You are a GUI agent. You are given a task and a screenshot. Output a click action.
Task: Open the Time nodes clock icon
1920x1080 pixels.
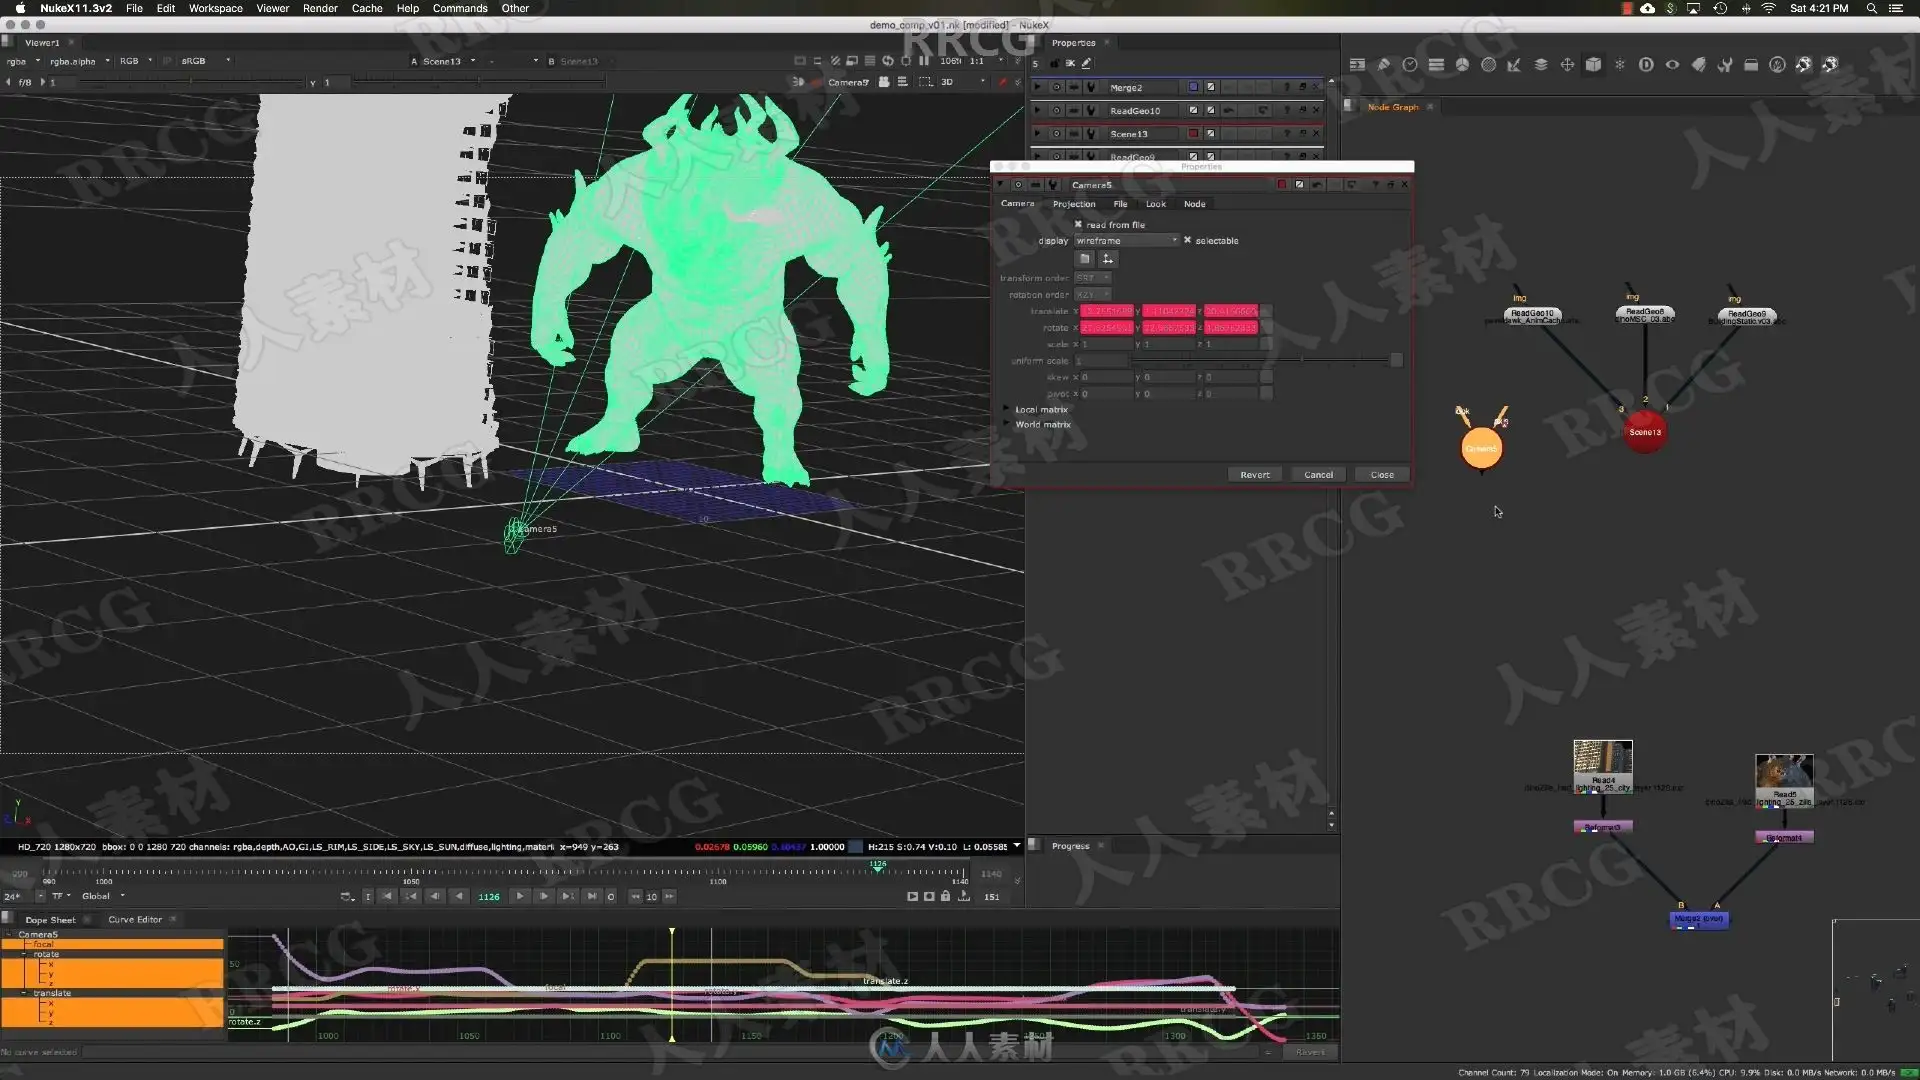pos(1410,64)
